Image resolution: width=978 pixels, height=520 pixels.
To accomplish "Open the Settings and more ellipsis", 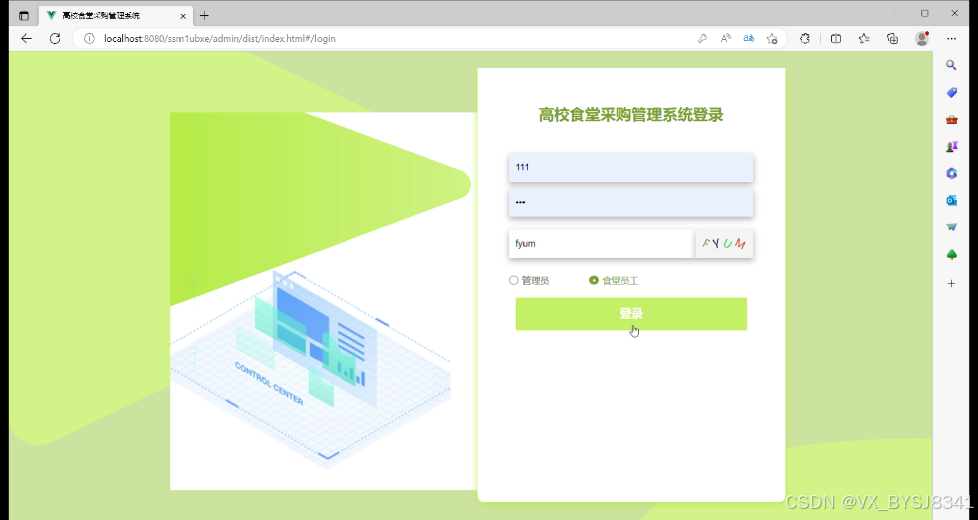I will coord(951,39).
